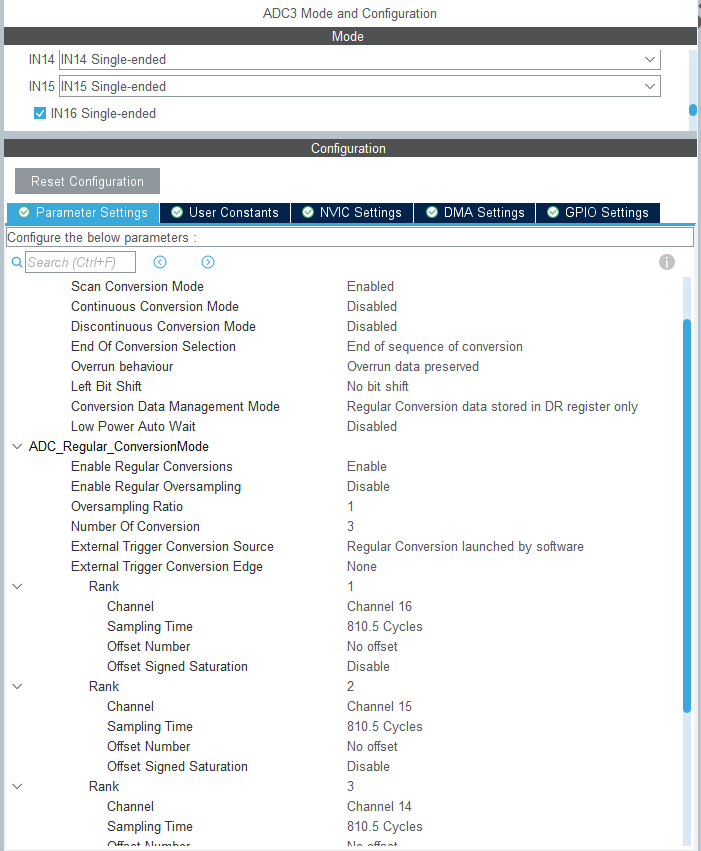Collapse the Rank 3 section

click(x=17, y=786)
